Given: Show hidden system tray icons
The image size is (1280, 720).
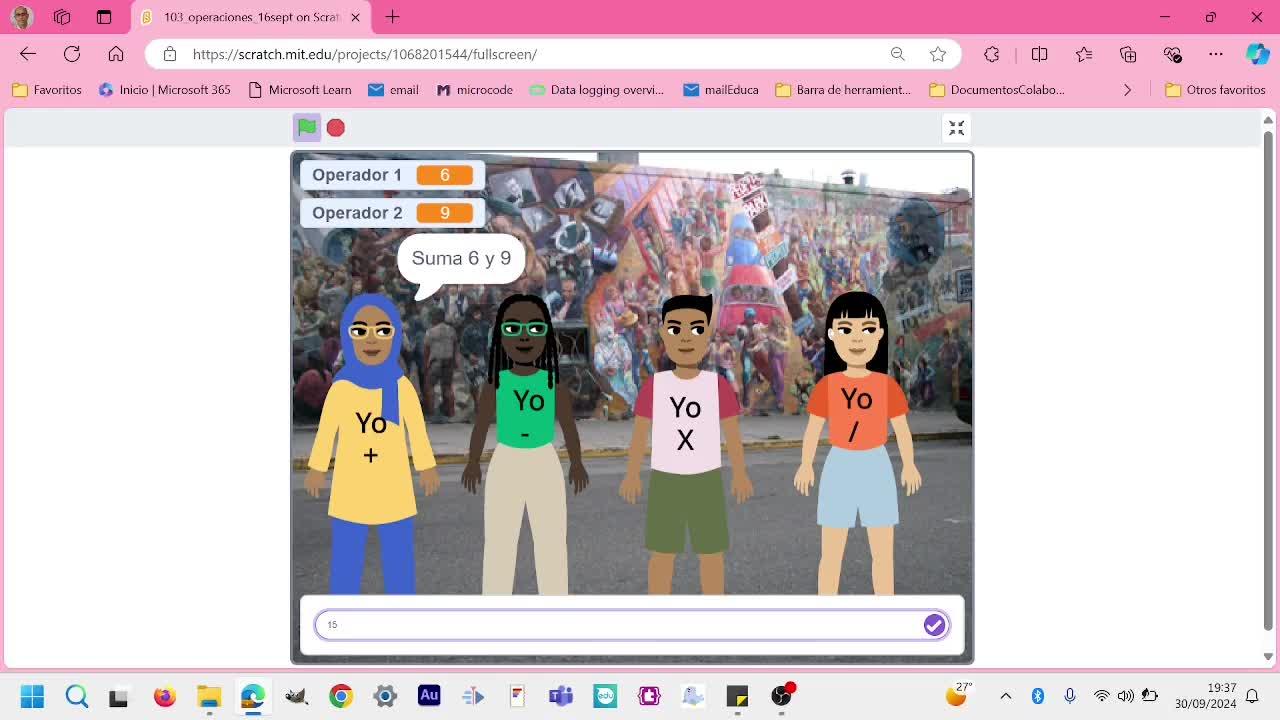Looking at the screenshot, I should (x=1006, y=696).
